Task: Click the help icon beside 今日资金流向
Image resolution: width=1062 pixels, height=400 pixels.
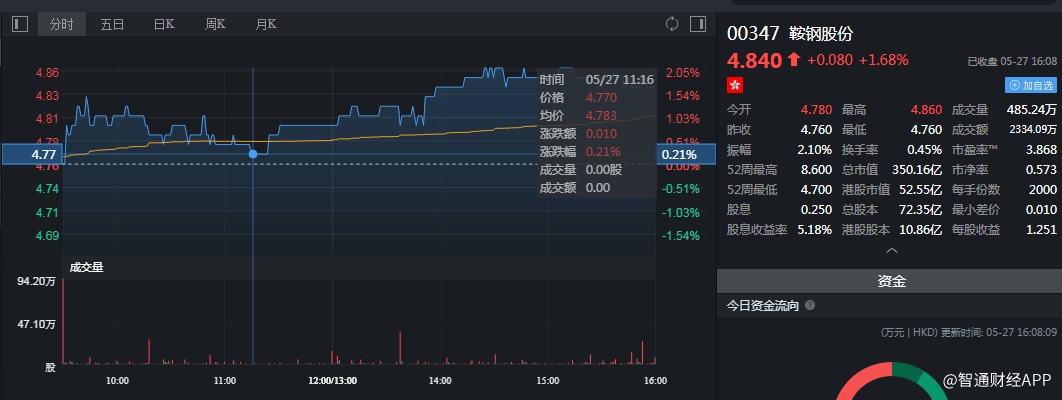Action: tap(810, 306)
